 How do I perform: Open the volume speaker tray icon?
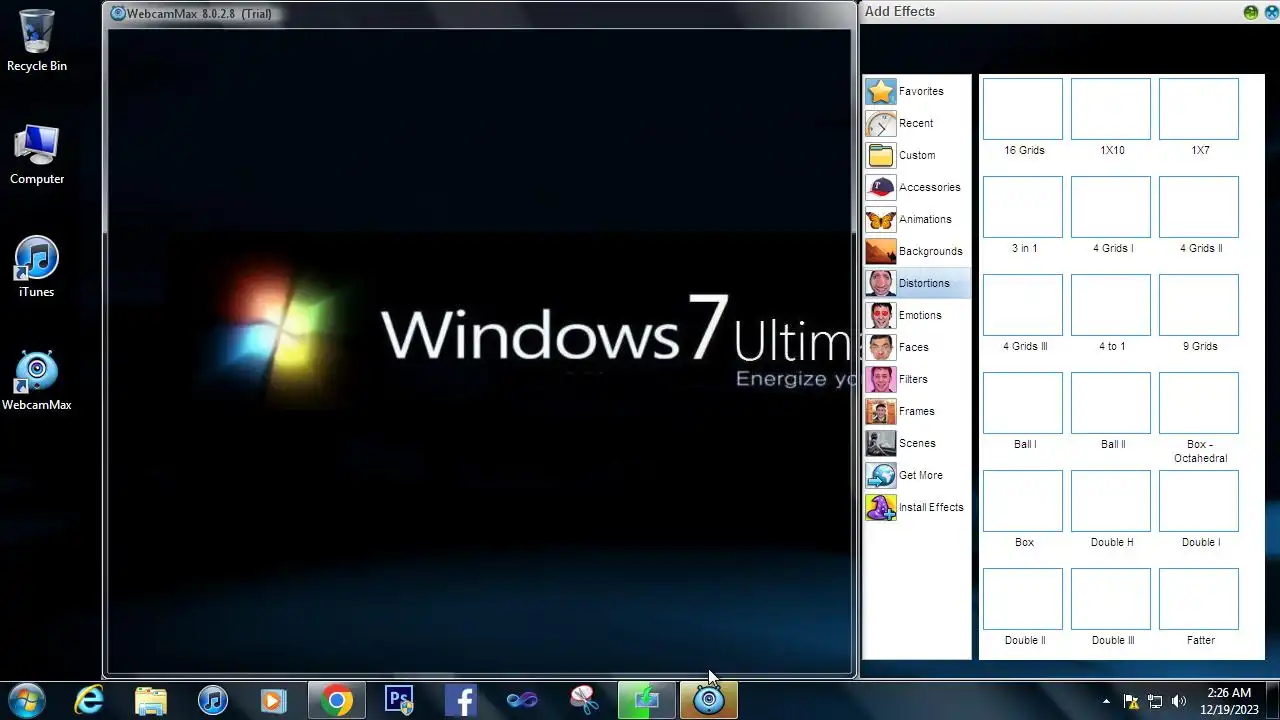[1179, 701]
